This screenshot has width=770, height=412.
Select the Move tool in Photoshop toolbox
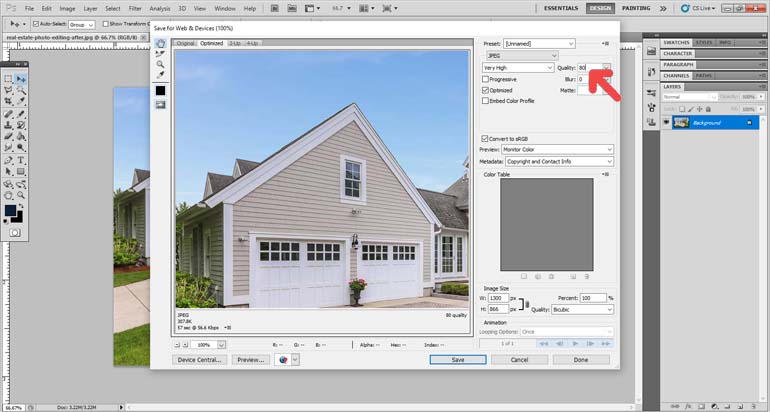21,79
